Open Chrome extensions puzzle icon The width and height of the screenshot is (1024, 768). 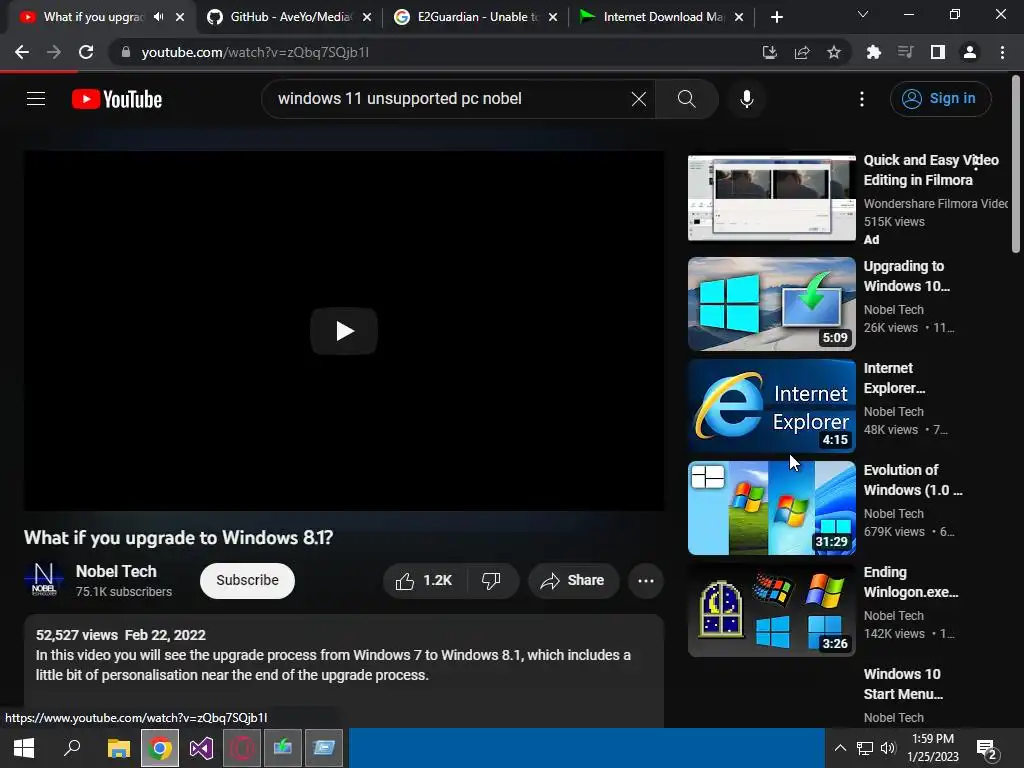click(874, 52)
